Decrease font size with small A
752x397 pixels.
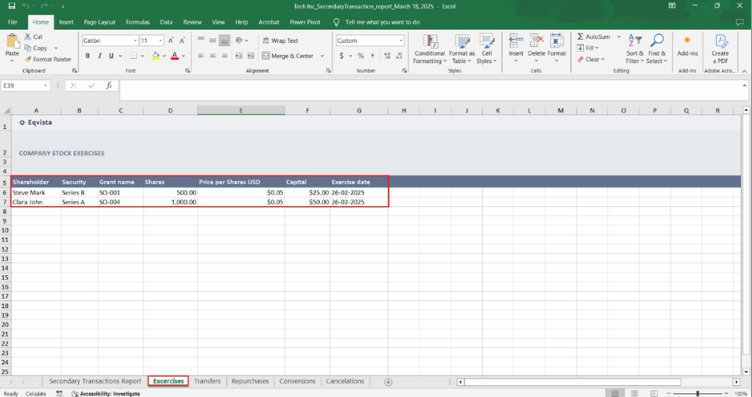pyautogui.click(x=182, y=41)
